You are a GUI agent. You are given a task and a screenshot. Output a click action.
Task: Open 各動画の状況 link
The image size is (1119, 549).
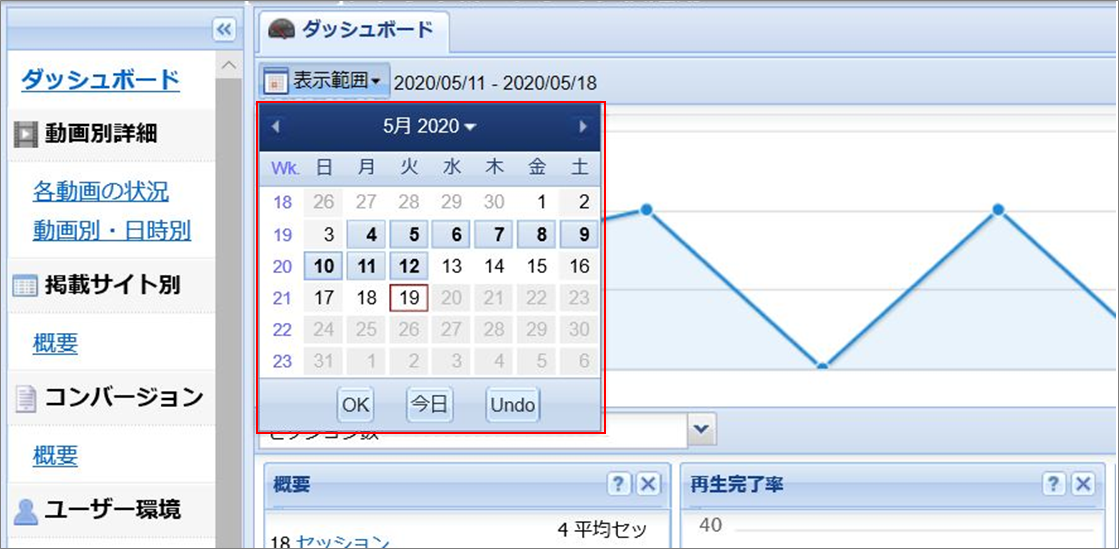tap(101, 191)
